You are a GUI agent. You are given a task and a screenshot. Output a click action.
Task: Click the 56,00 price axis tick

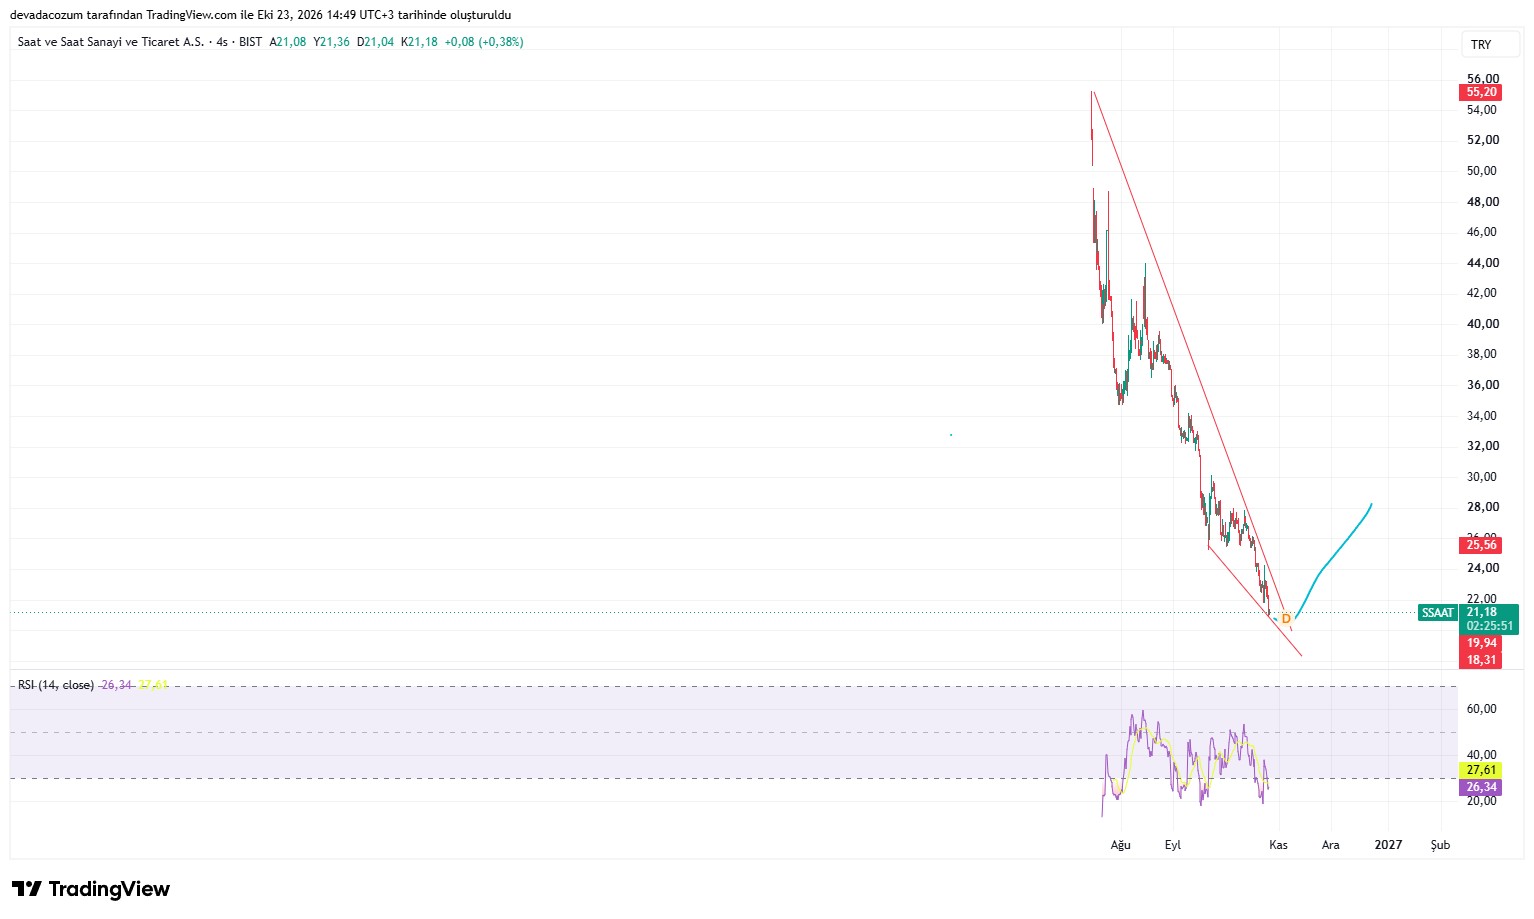[1483, 78]
